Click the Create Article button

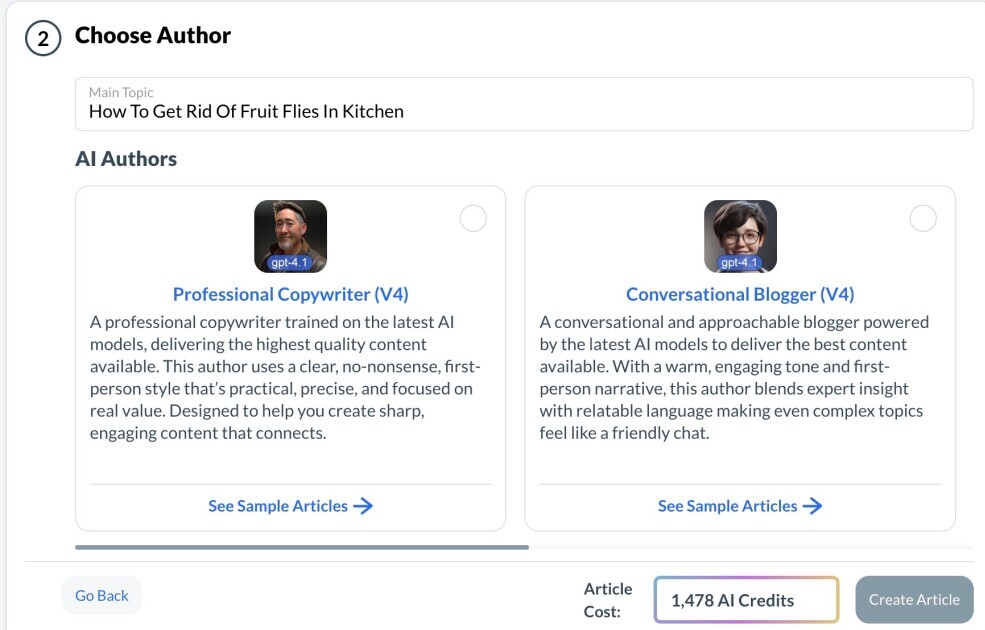913,599
